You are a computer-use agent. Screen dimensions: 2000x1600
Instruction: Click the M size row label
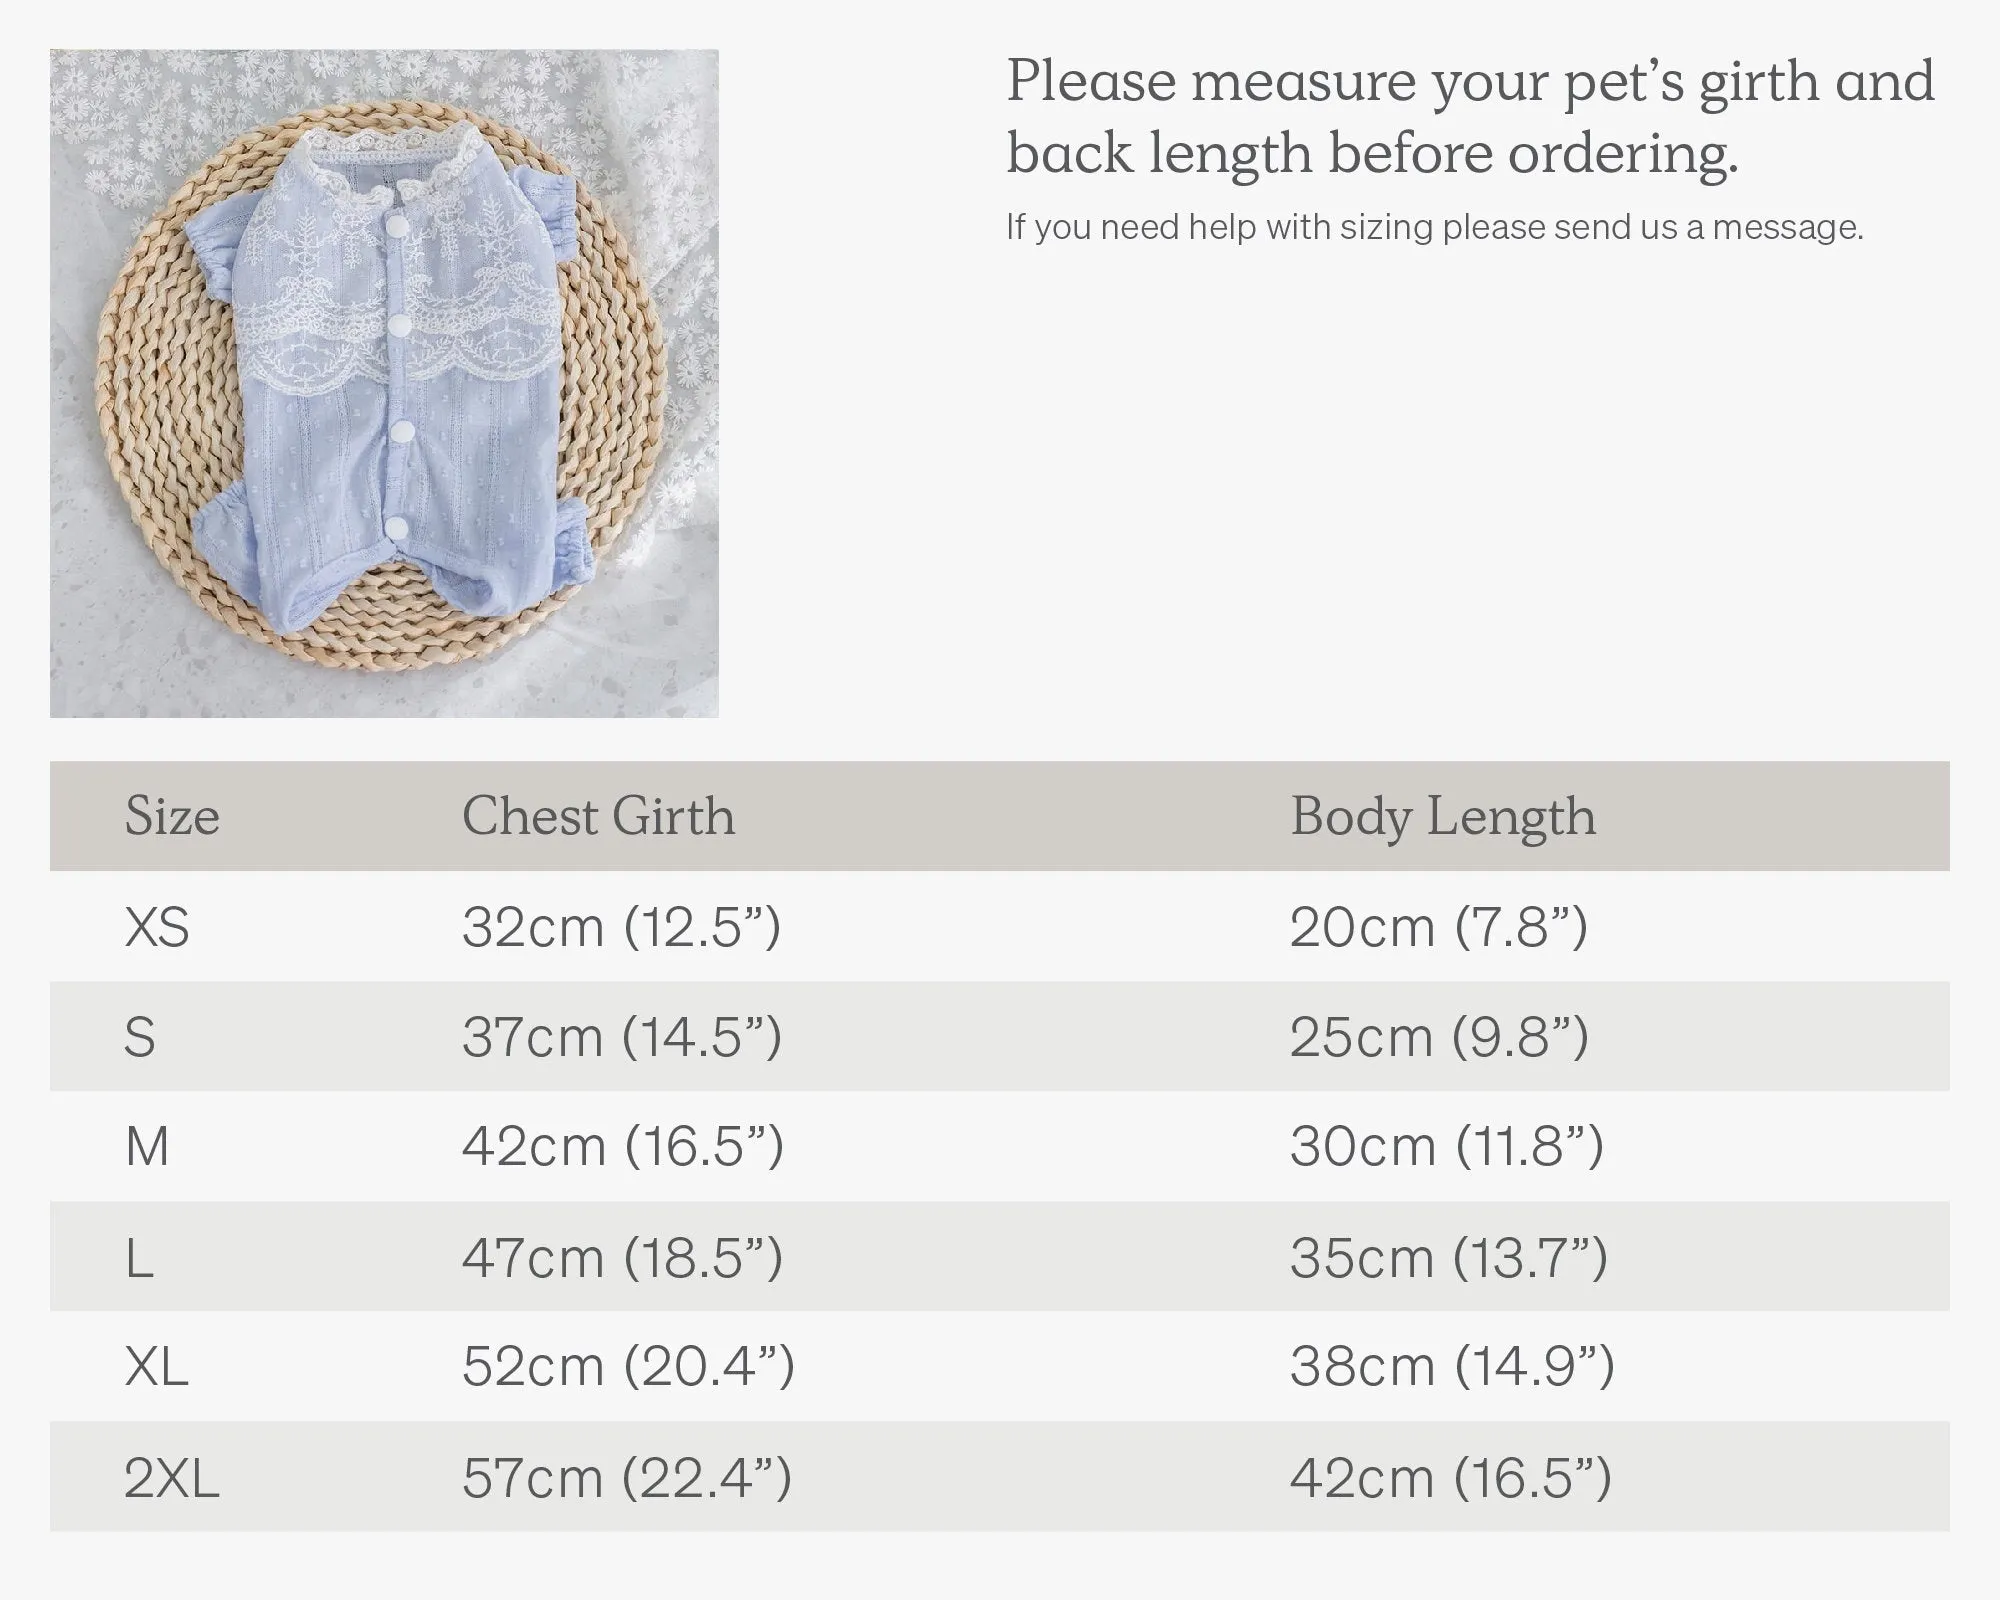click(147, 1147)
